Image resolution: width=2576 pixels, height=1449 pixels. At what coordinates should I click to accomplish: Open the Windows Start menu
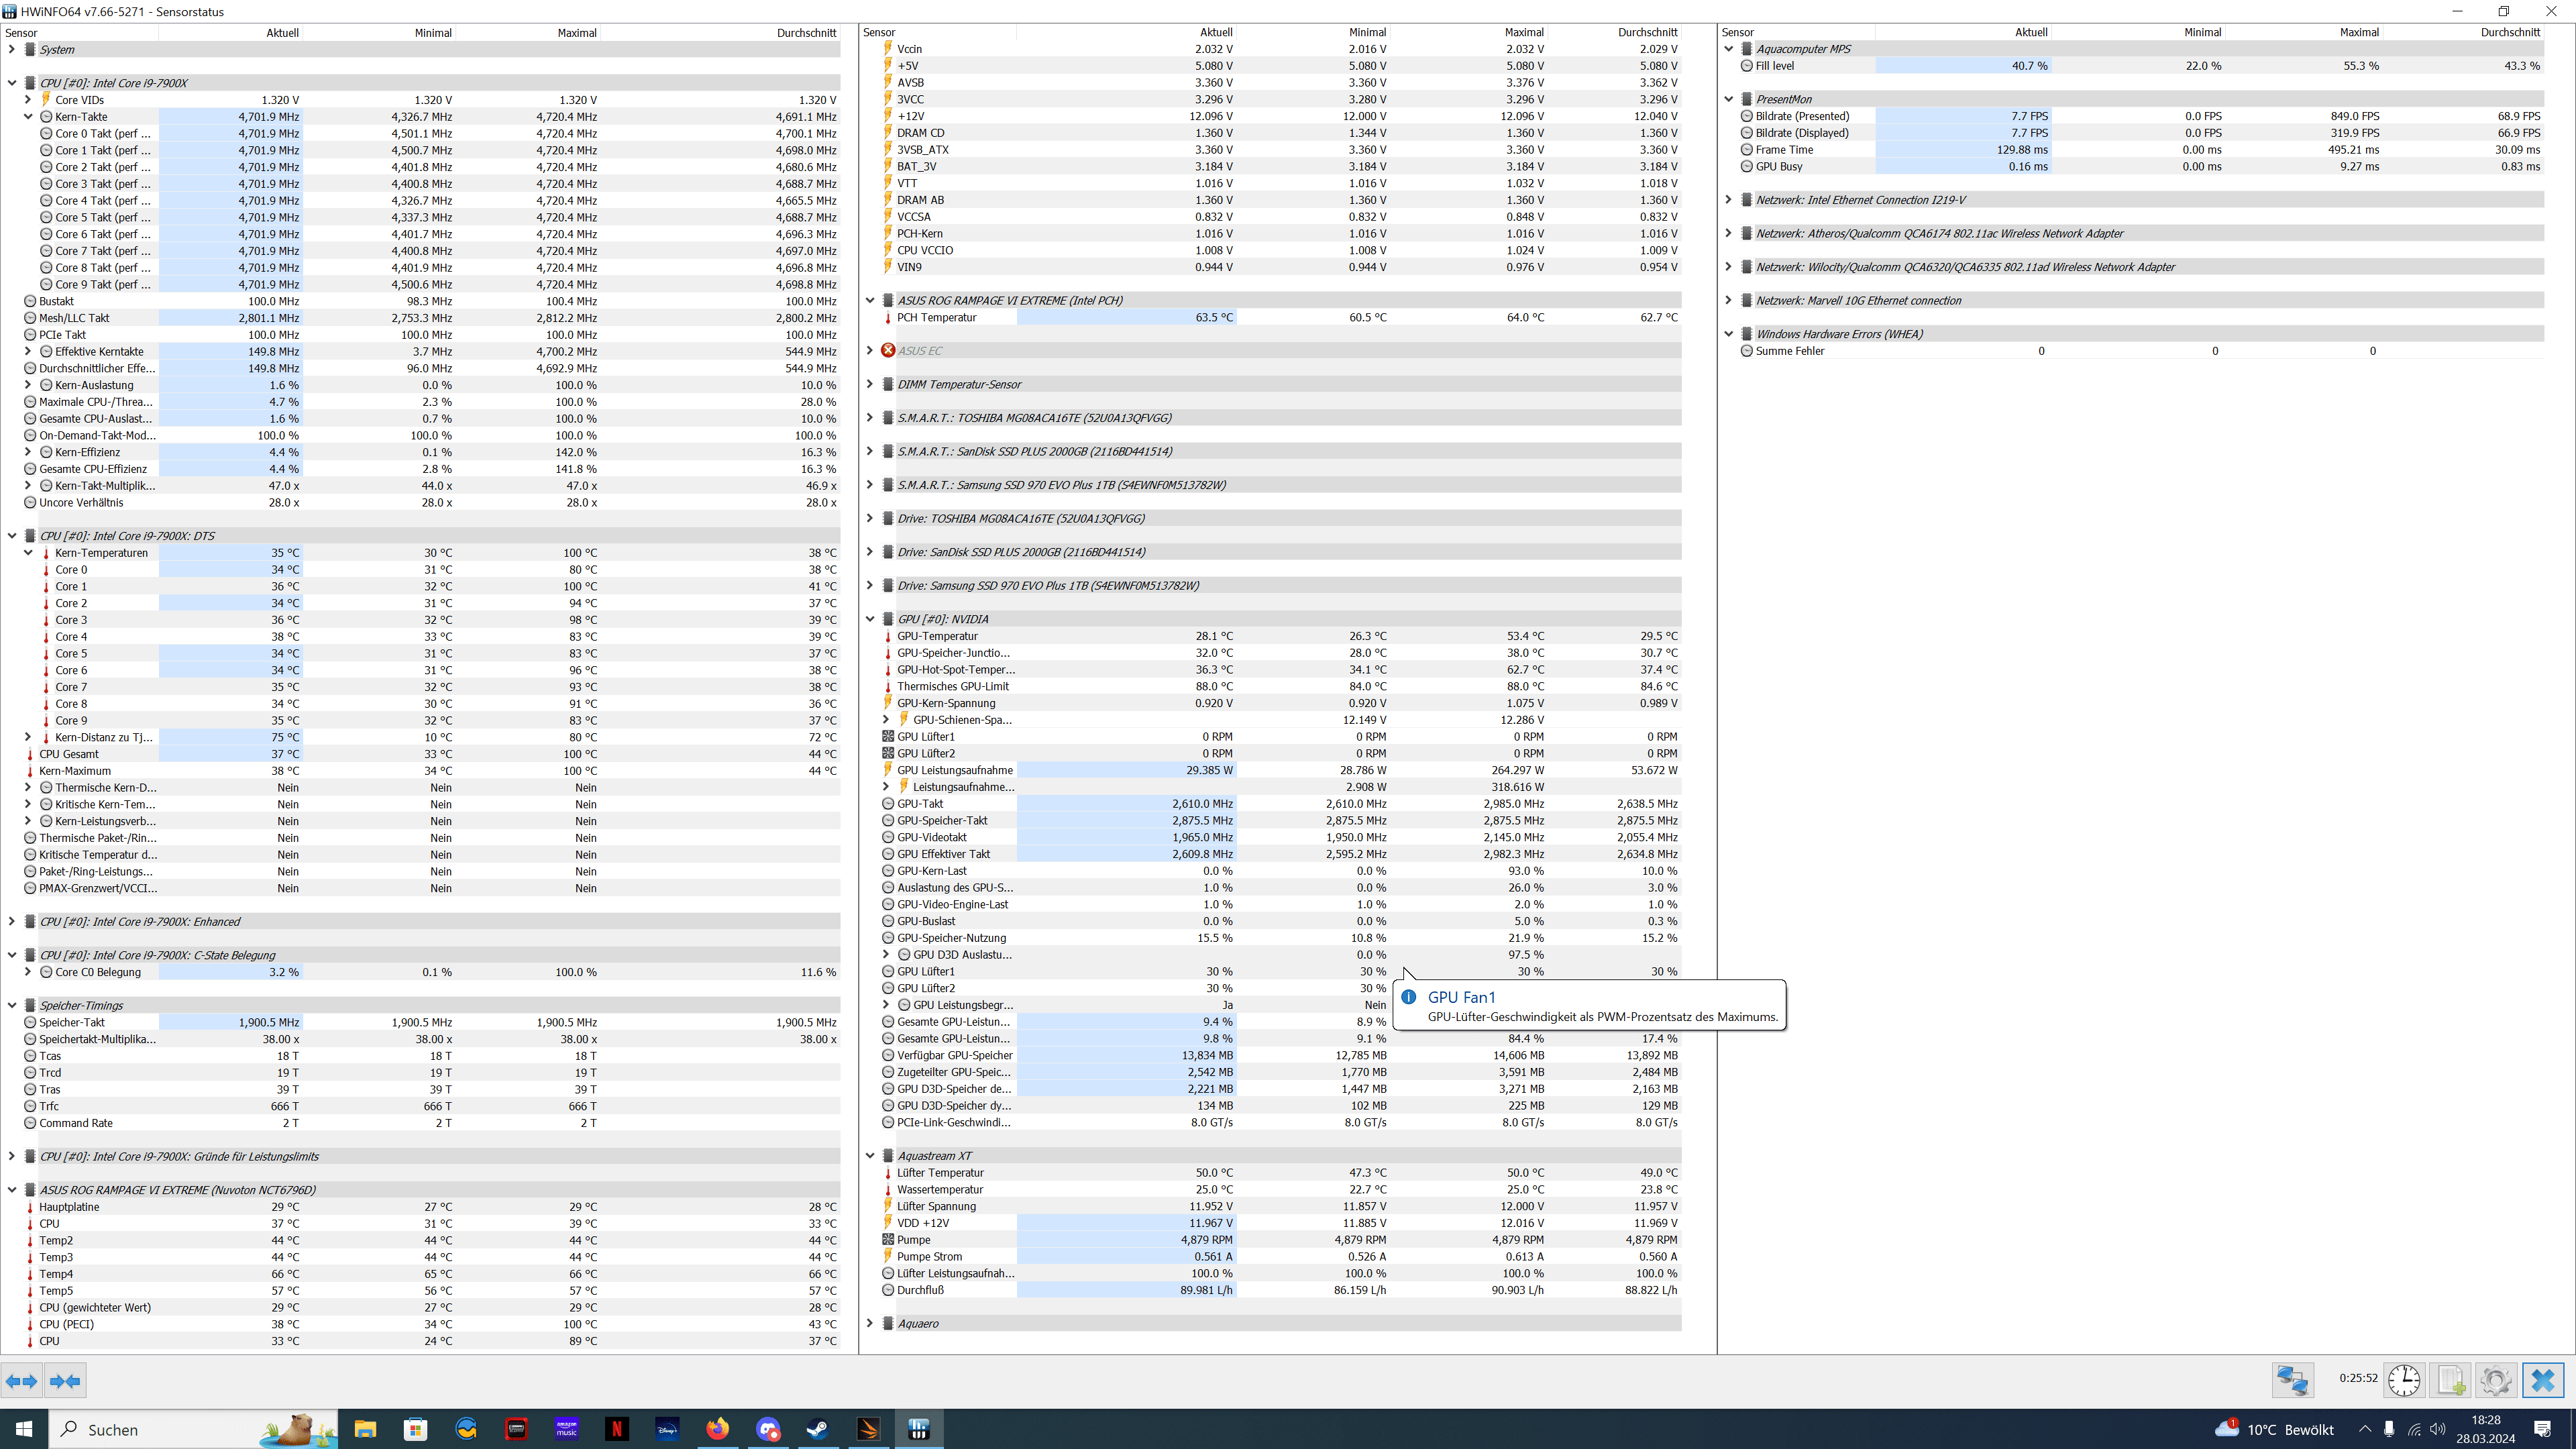click(x=24, y=1429)
